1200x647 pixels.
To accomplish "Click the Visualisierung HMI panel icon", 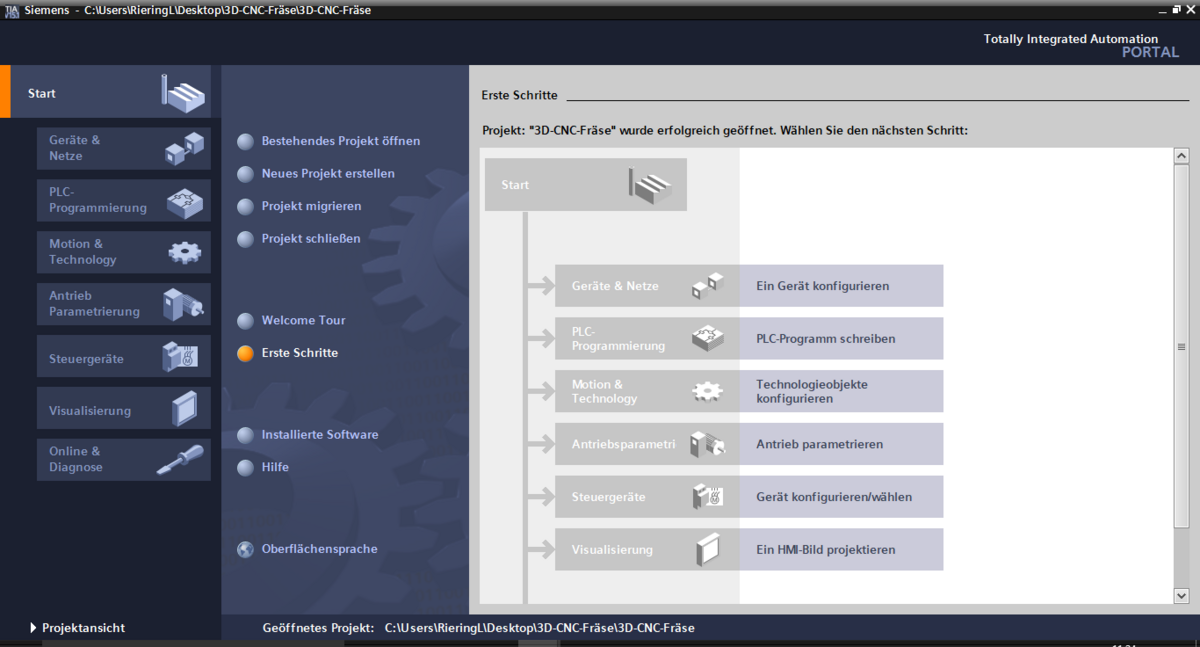I will coord(184,409).
